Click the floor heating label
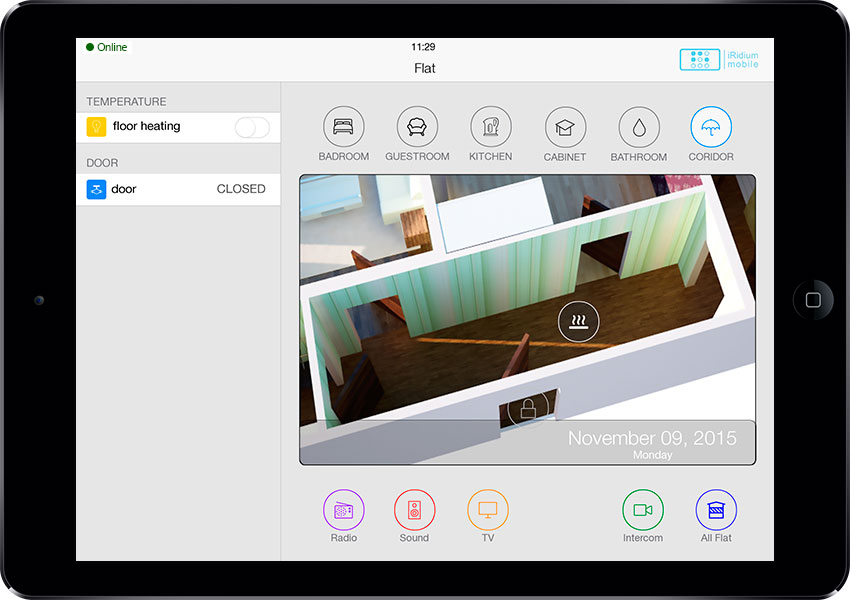The image size is (850, 600). coord(146,126)
